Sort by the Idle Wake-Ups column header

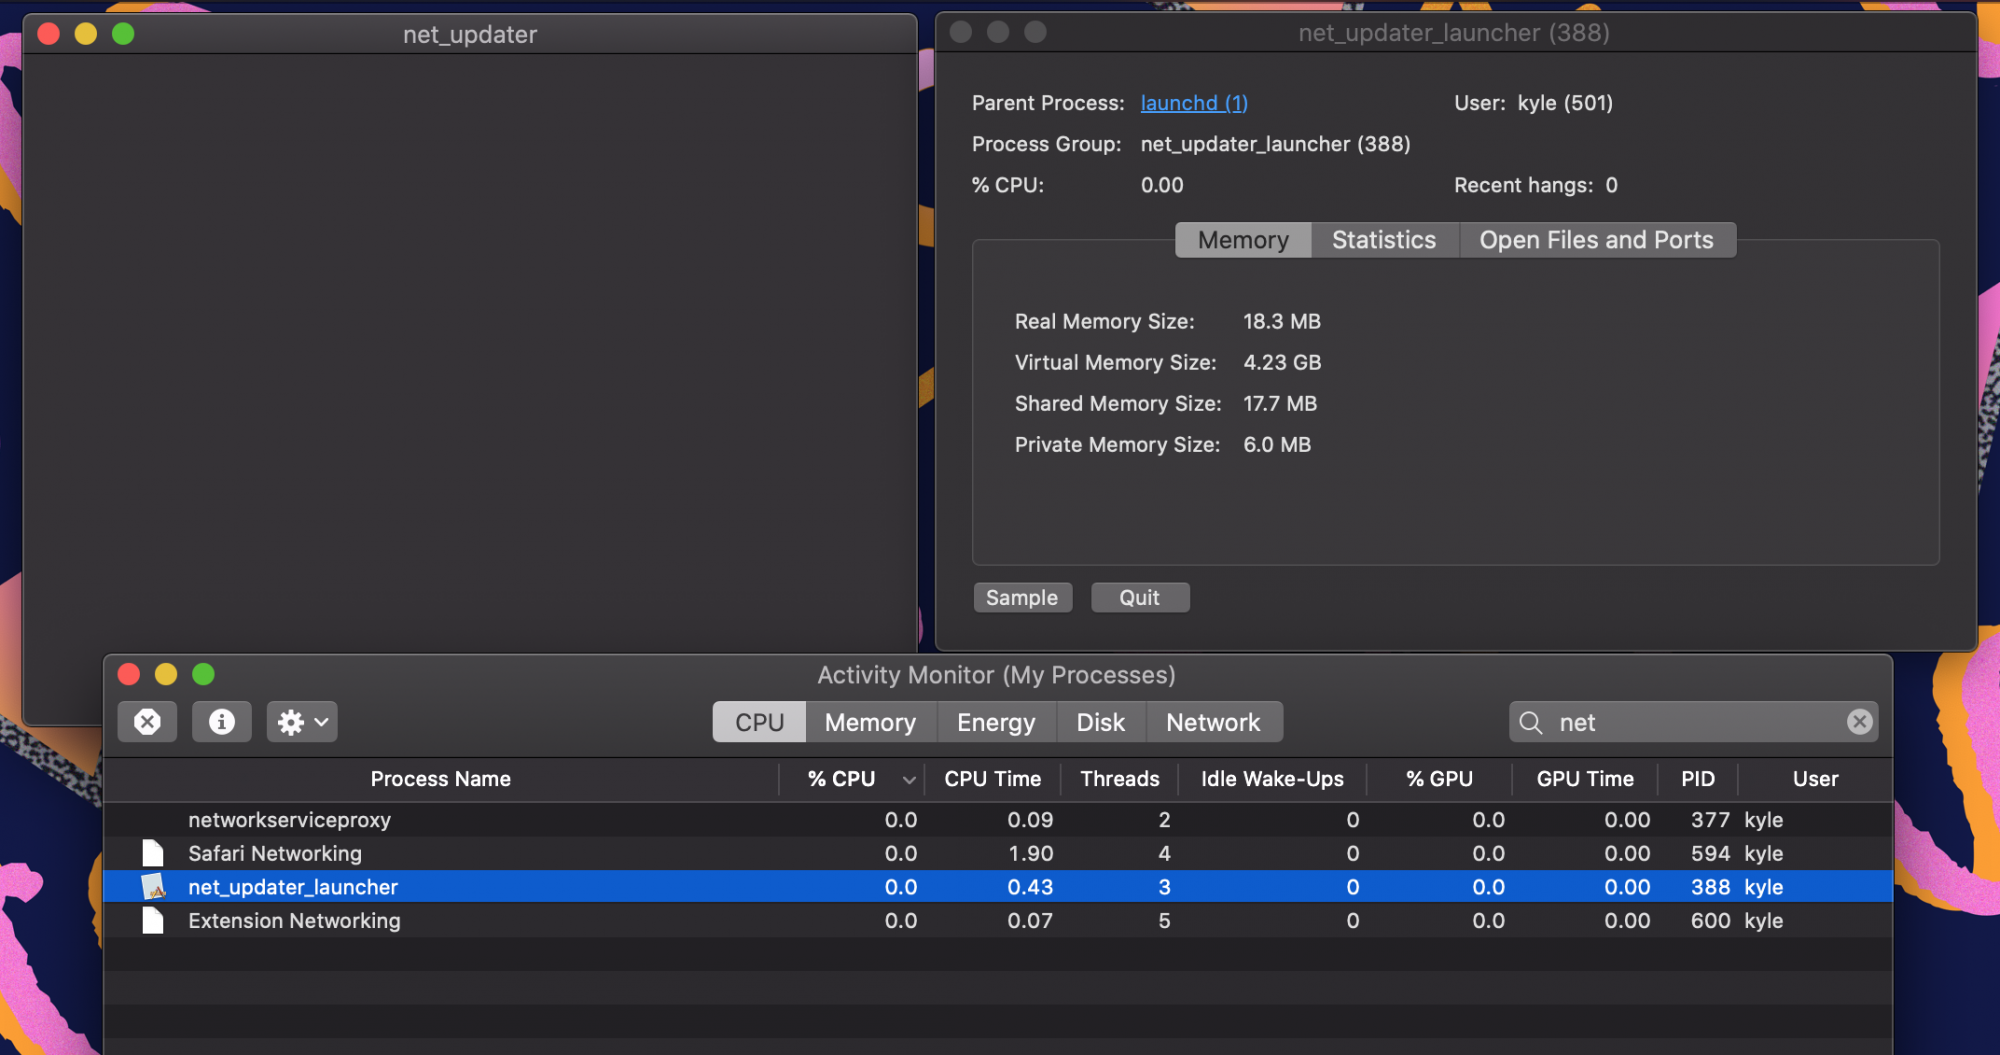pos(1272,779)
